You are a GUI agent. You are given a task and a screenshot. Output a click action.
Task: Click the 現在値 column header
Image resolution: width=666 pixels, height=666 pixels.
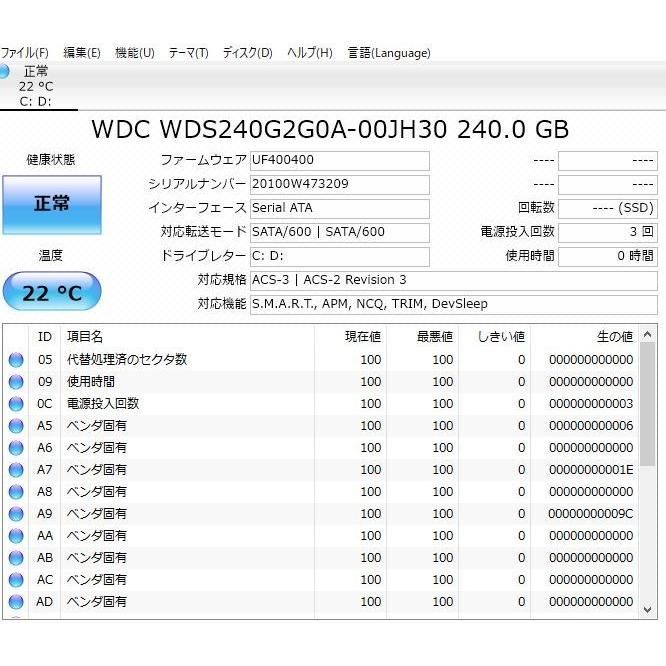[x=350, y=337]
